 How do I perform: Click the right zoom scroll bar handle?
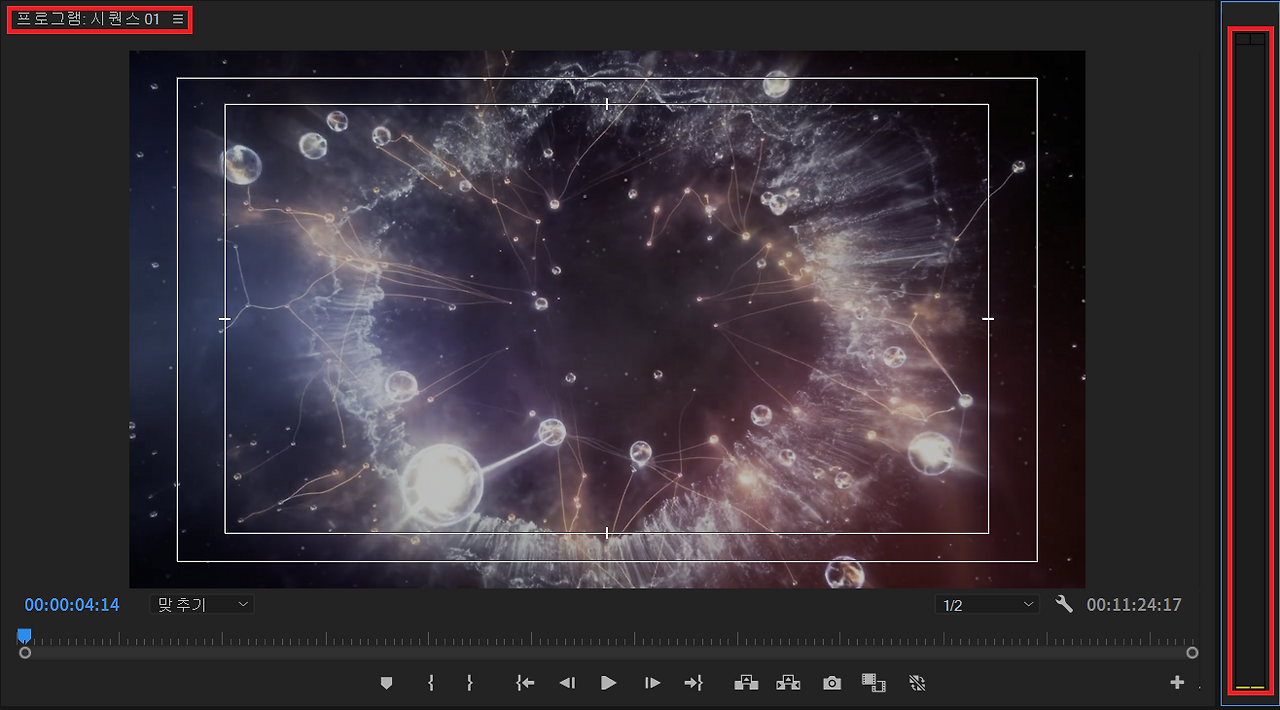click(1192, 652)
